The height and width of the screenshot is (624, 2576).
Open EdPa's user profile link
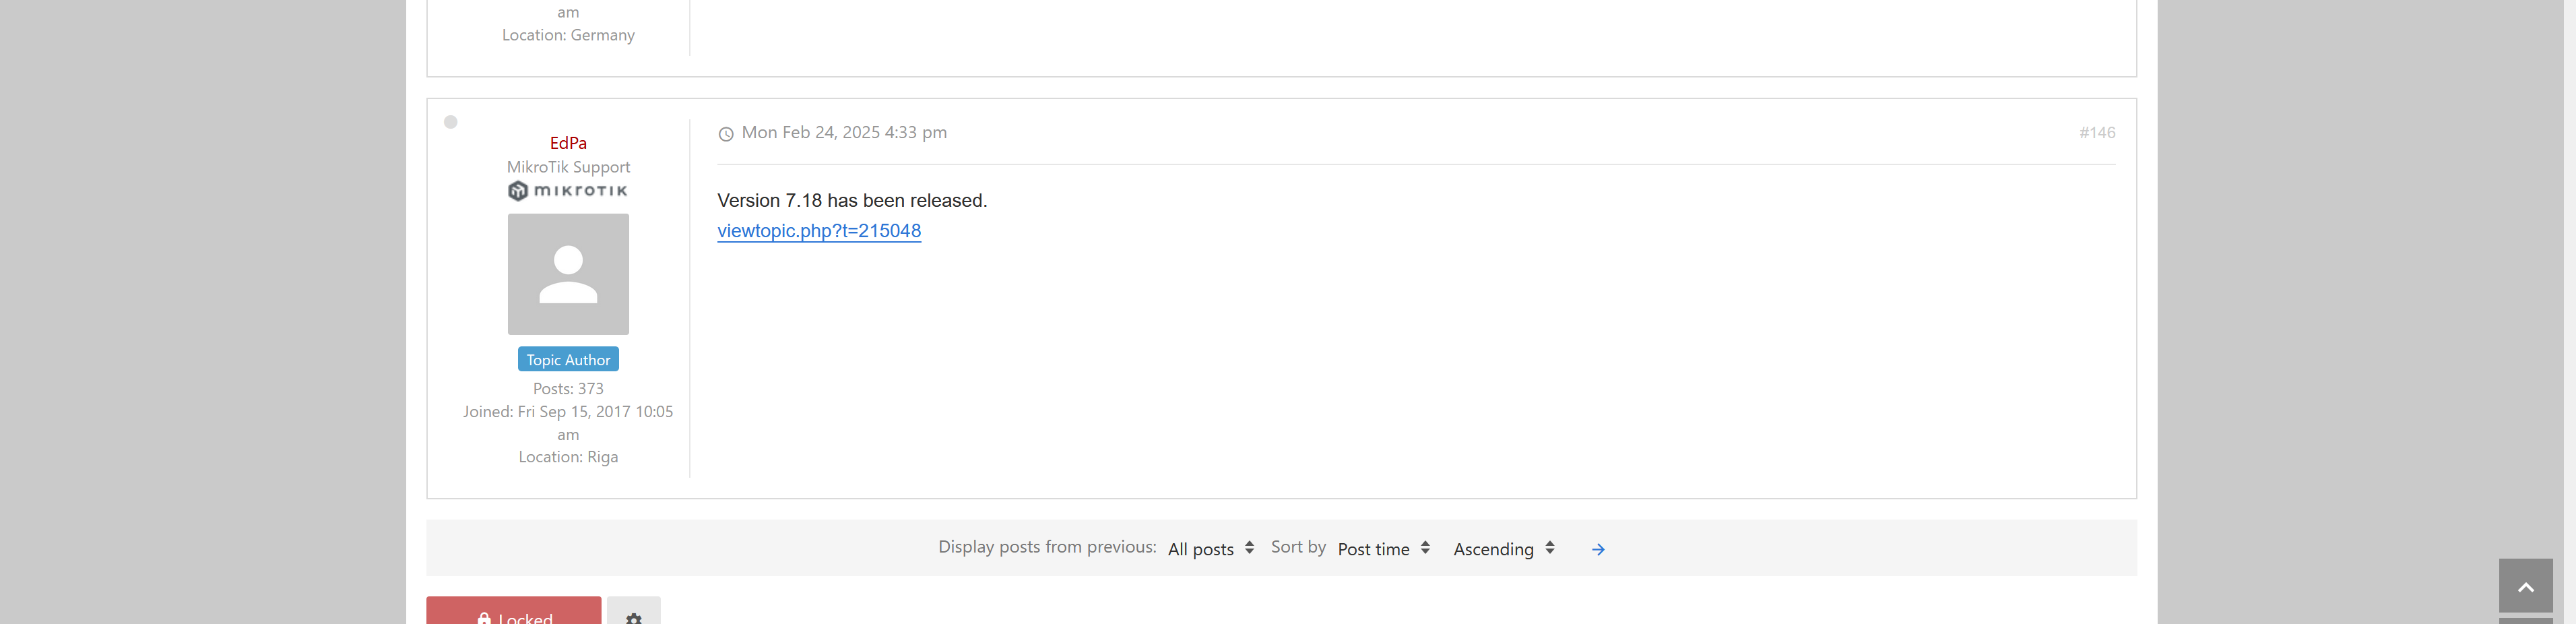(567, 142)
